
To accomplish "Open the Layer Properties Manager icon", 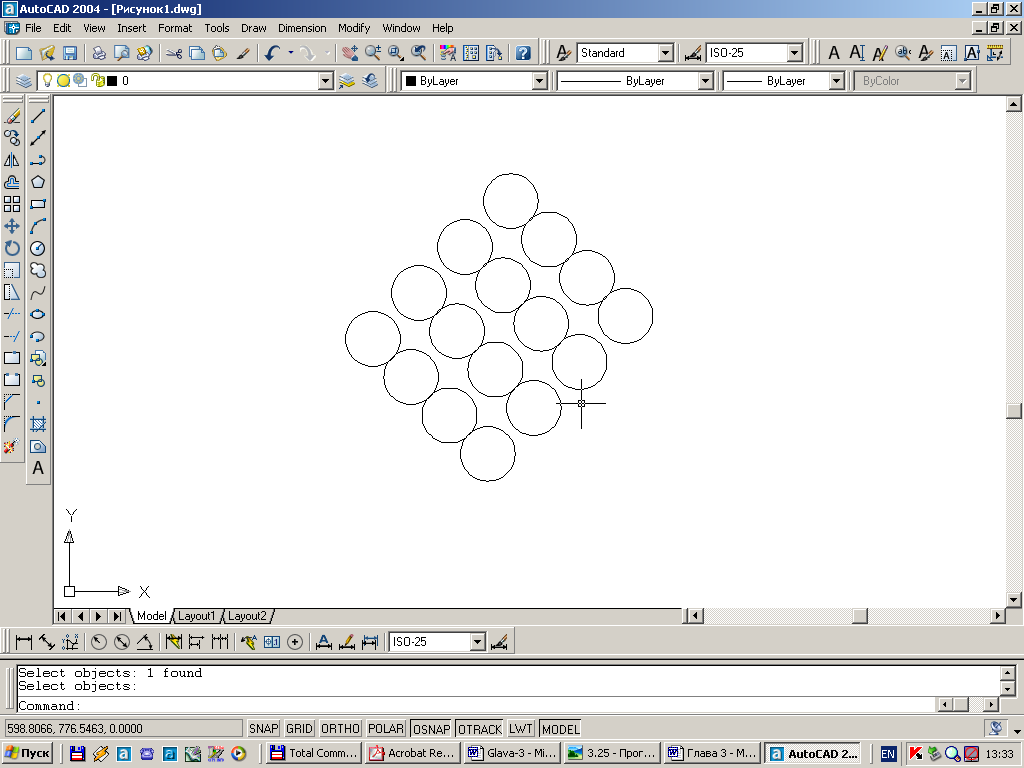I will [24, 81].
